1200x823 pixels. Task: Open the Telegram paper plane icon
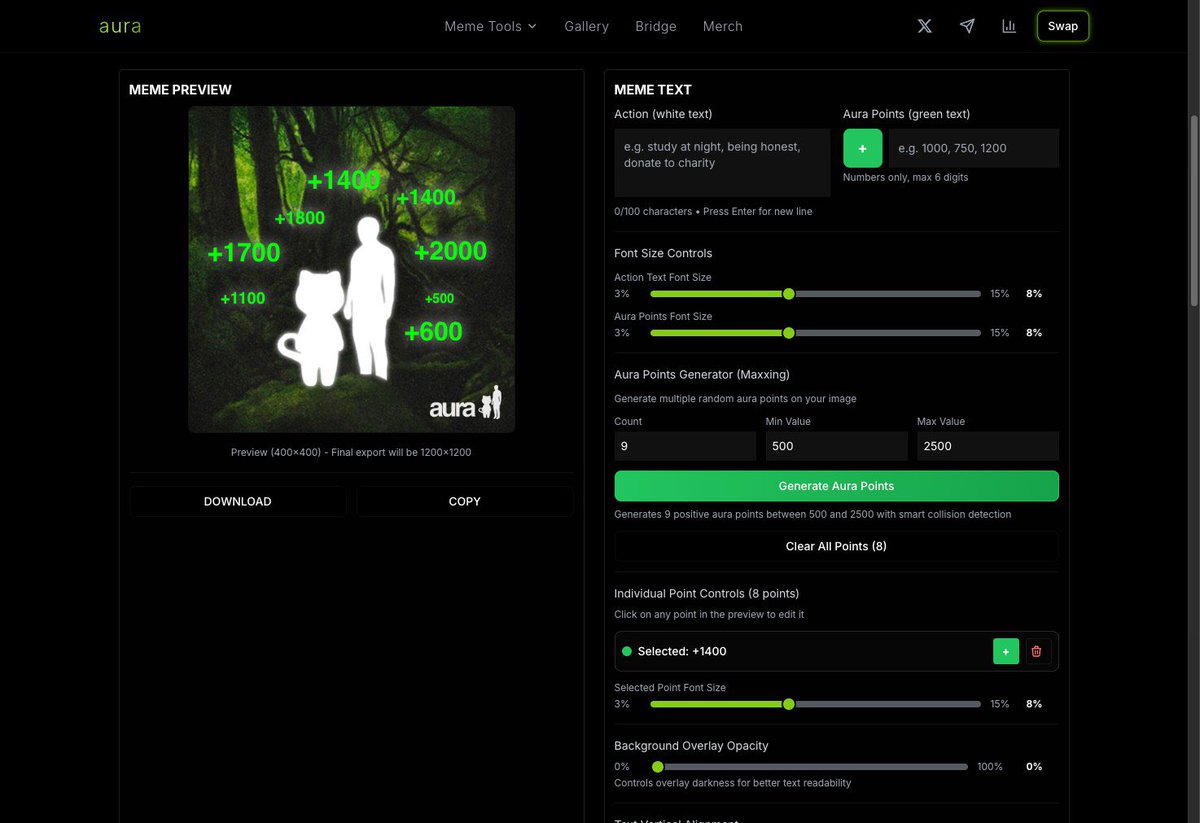click(x=967, y=26)
